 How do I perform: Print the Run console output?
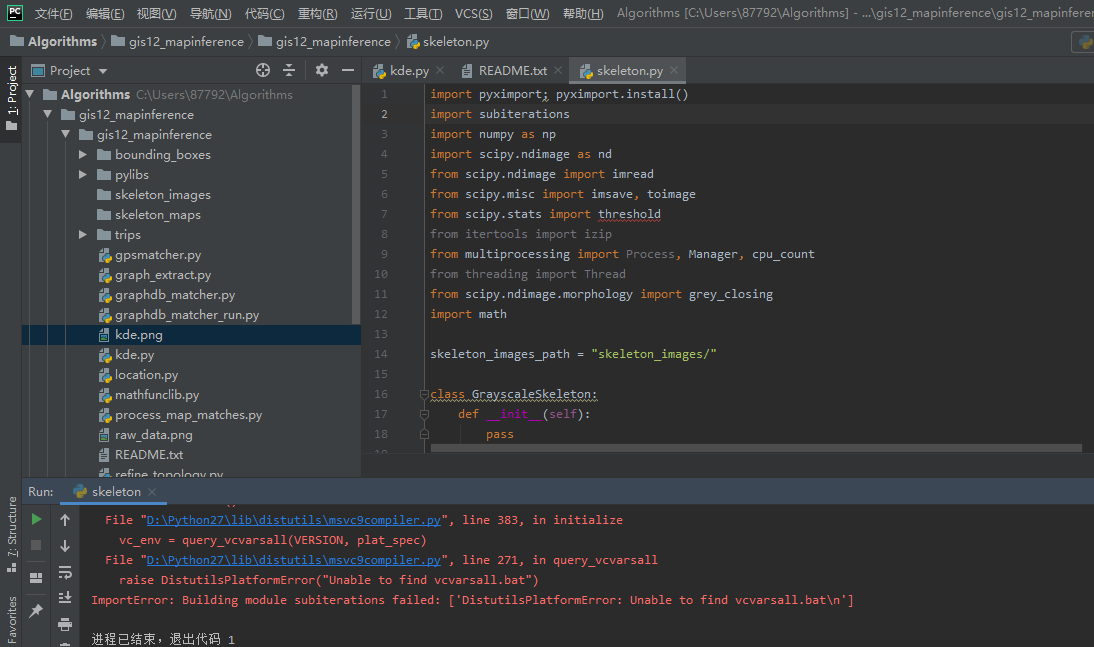[65, 624]
